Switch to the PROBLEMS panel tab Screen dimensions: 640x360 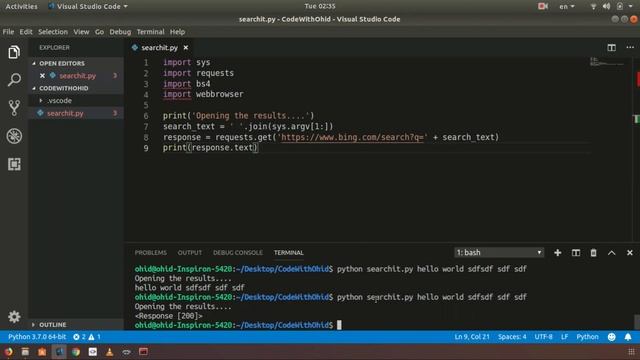click(151, 253)
